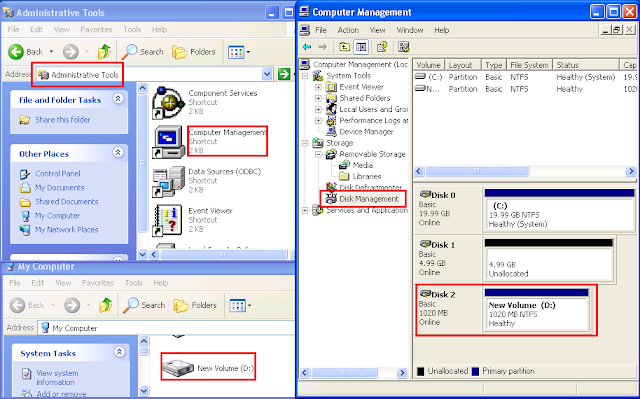Select Libraries under Removable Storage
The height and width of the screenshot is (399, 640).
[367, 176]
